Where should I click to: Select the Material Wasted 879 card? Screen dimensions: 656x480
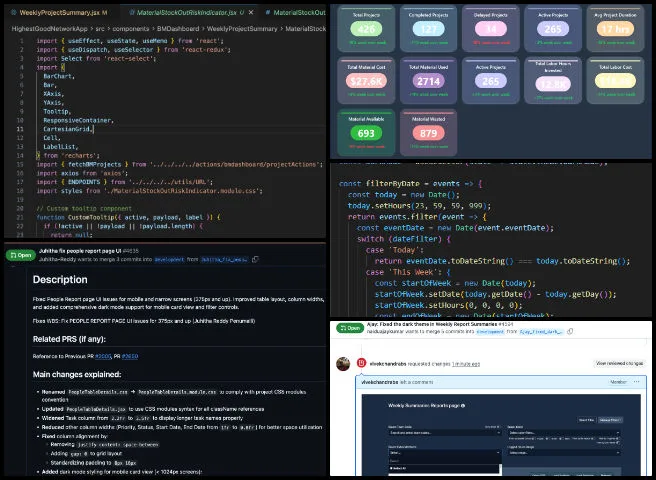[428, 133]
